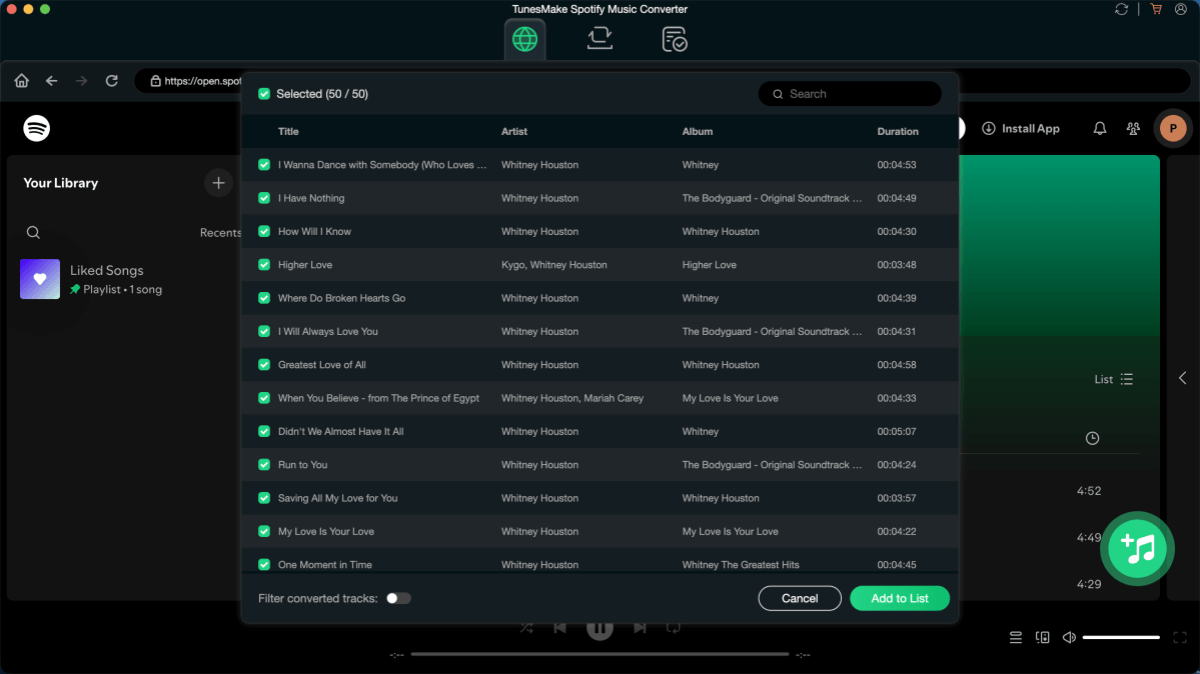This screenshot has width=1200, height=674.
Task: Click the Add to List button
Action: (x=900, y=598)
